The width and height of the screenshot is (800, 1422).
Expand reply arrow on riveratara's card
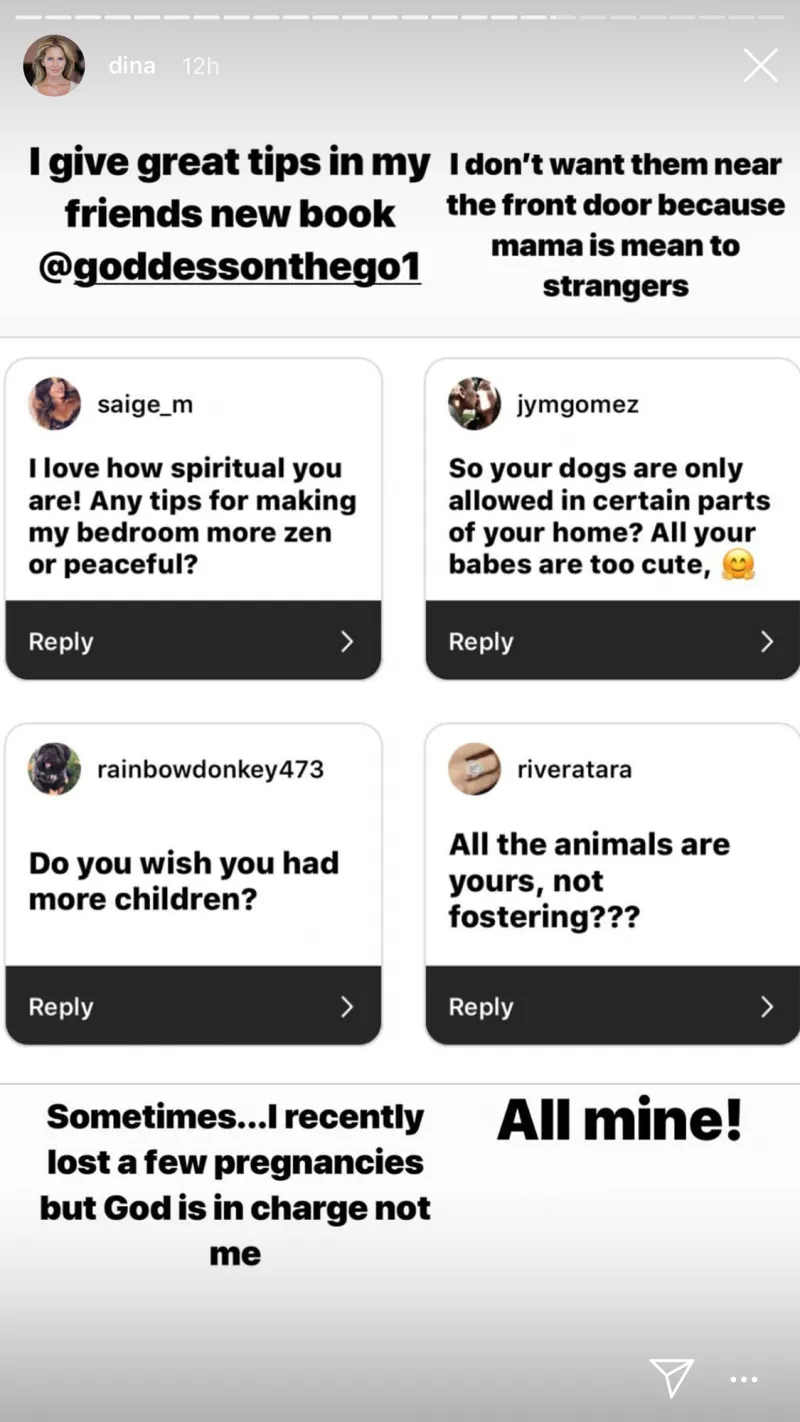767,1006
